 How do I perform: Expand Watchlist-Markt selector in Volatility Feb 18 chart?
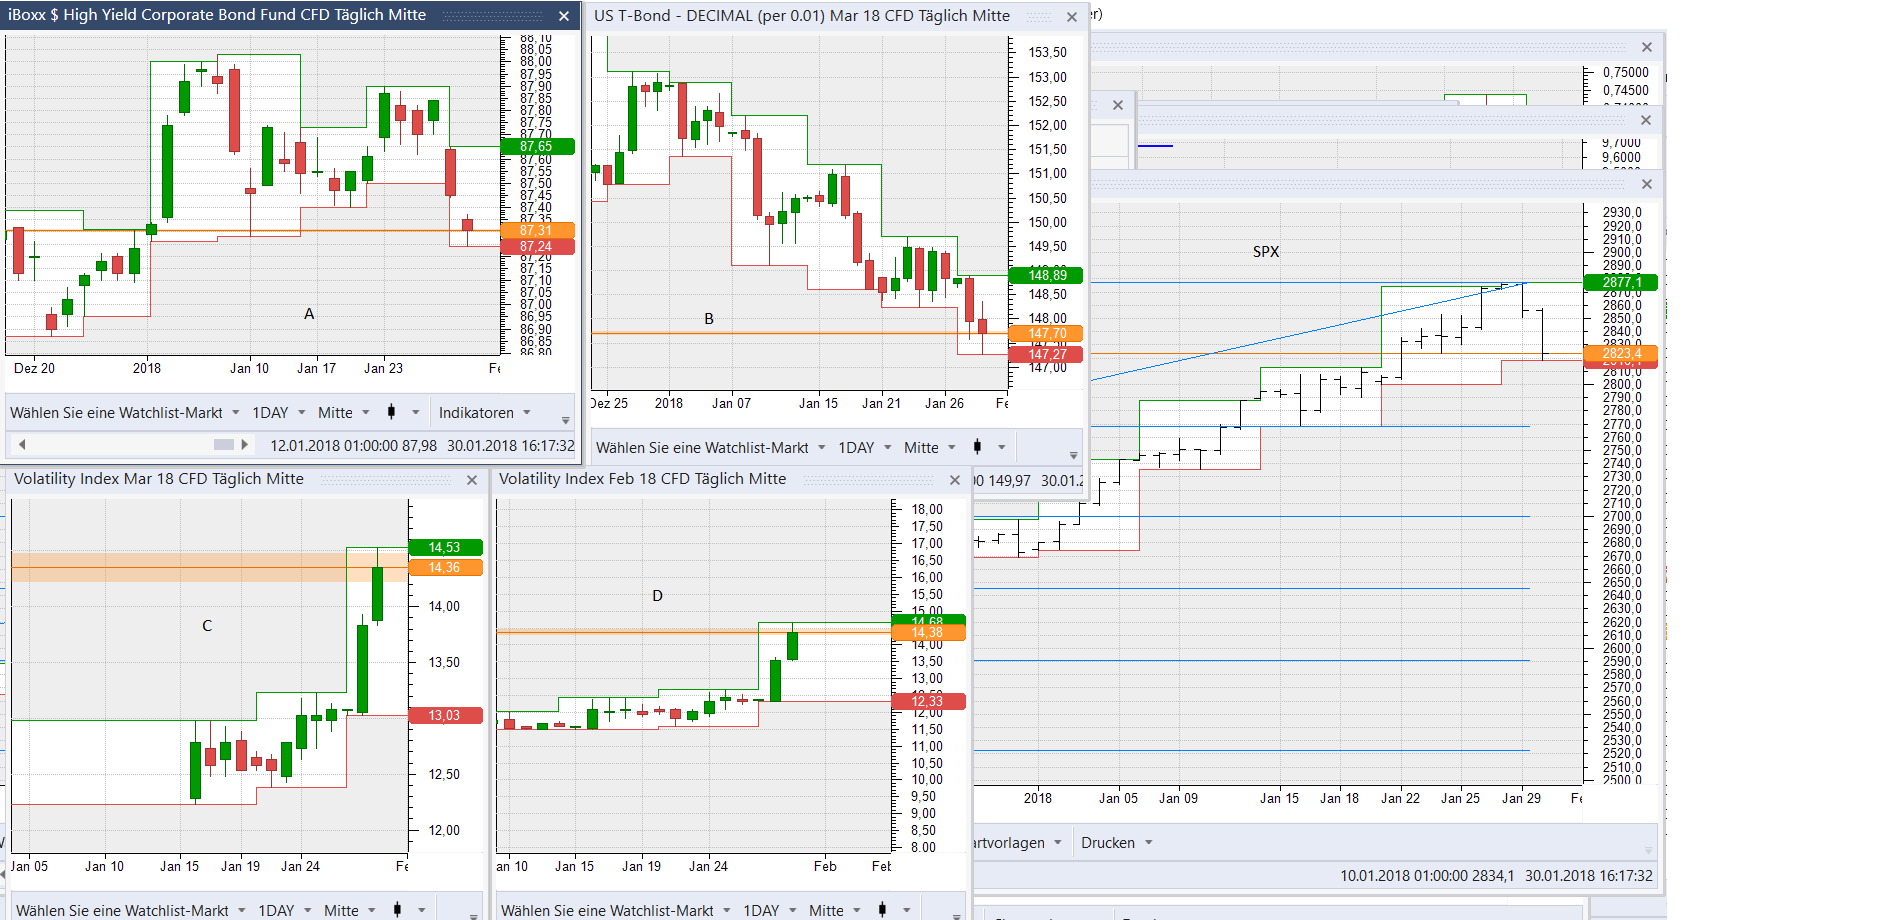click(x=615, y=910)
